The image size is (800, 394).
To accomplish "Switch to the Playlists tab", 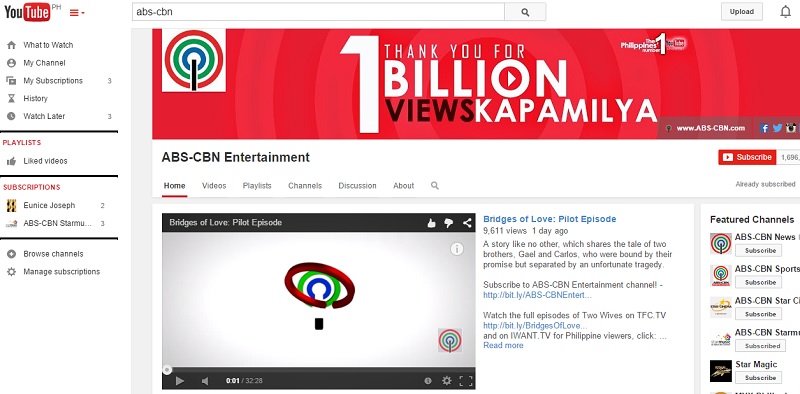I will [257, 186].
